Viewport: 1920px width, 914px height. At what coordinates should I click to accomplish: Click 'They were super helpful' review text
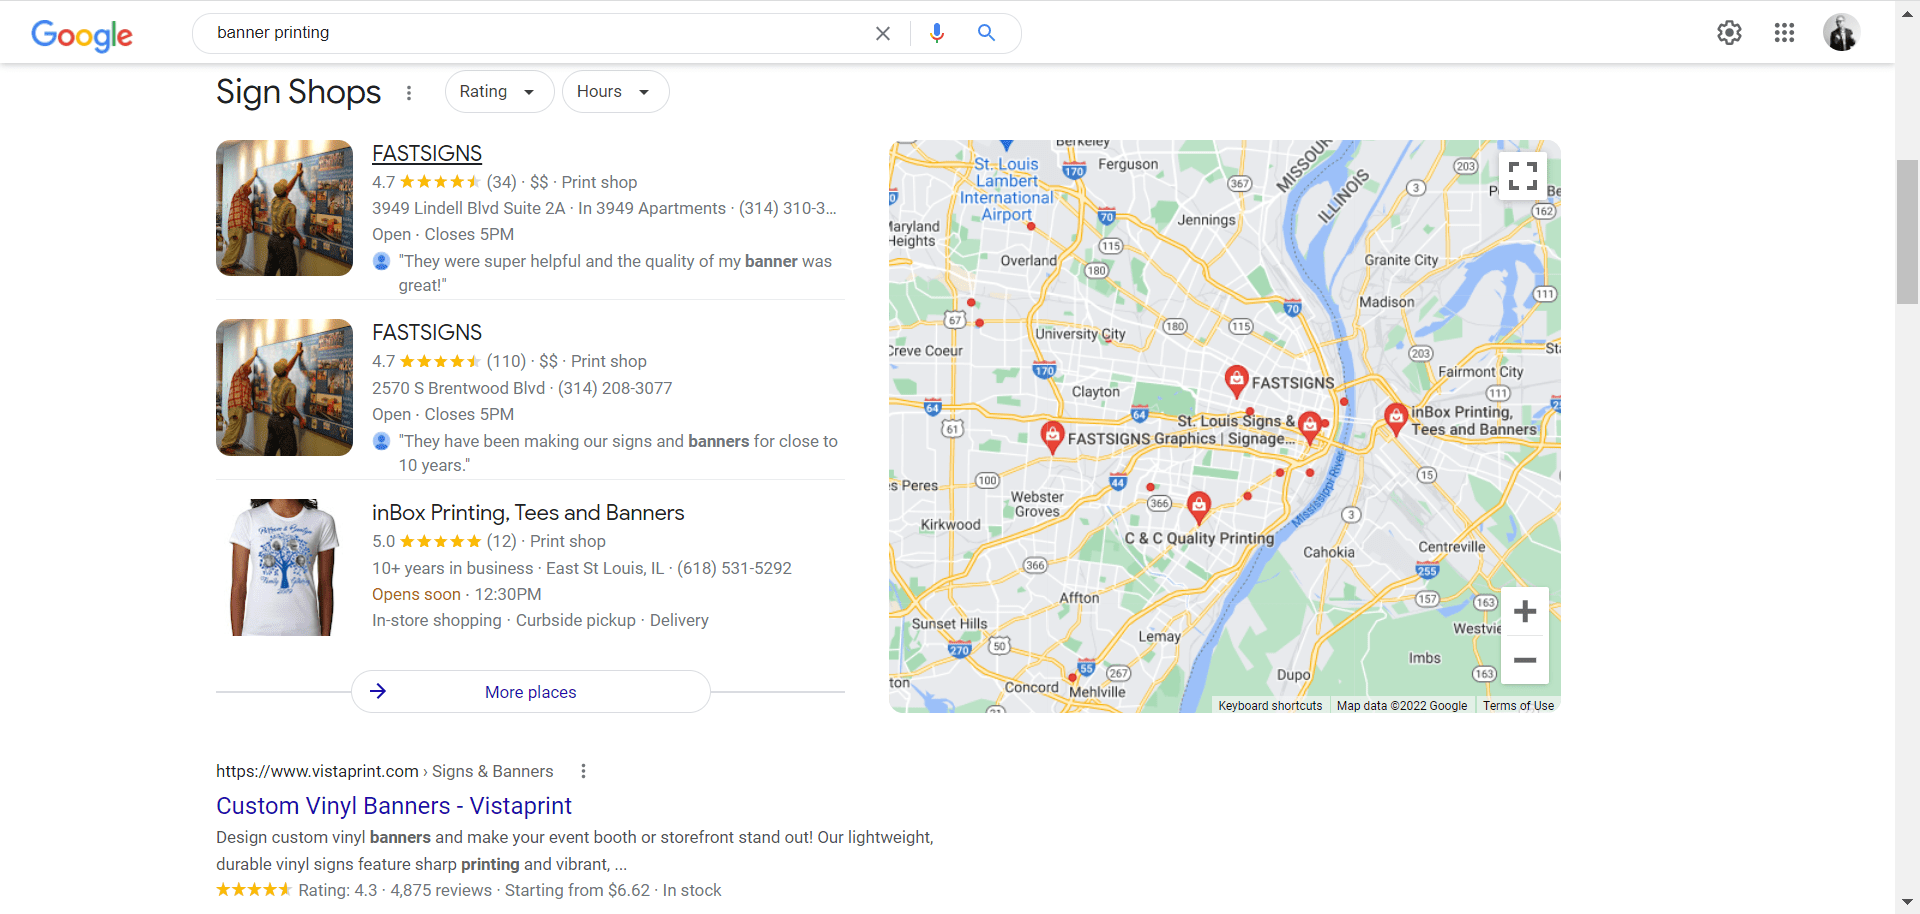click(x=615, y=273)
